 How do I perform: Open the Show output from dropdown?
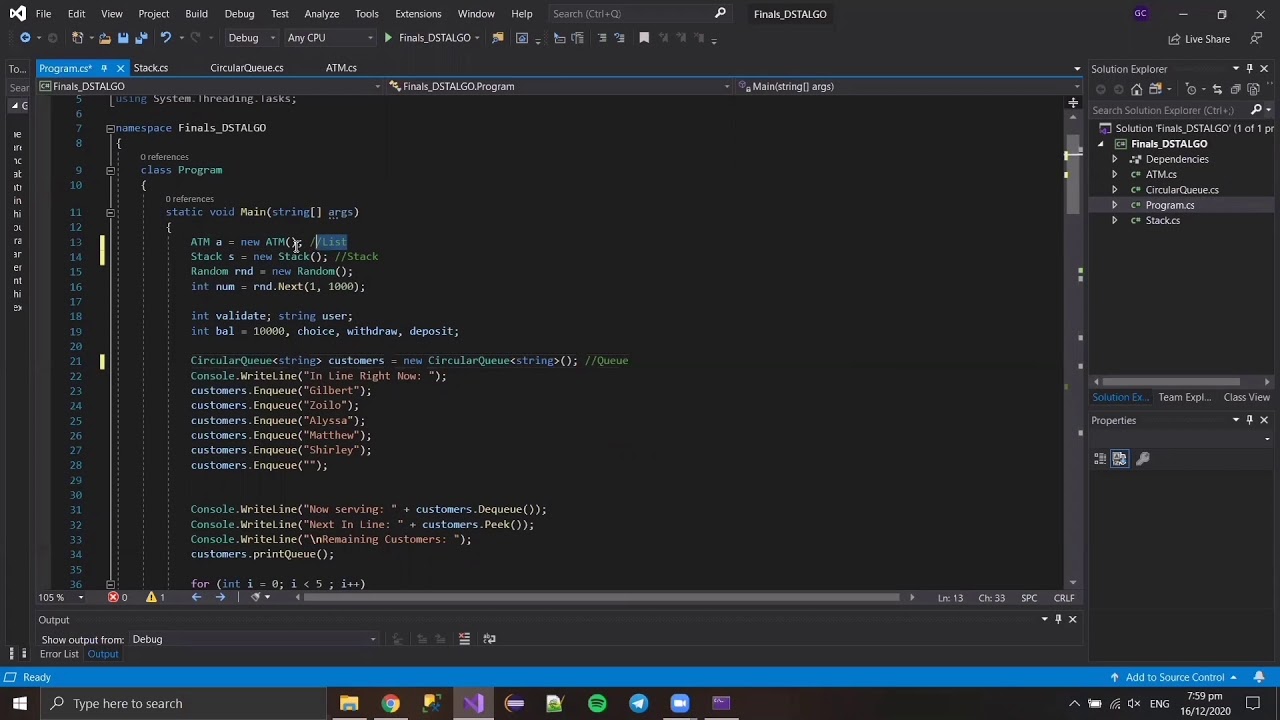click(x=256, y=639)
